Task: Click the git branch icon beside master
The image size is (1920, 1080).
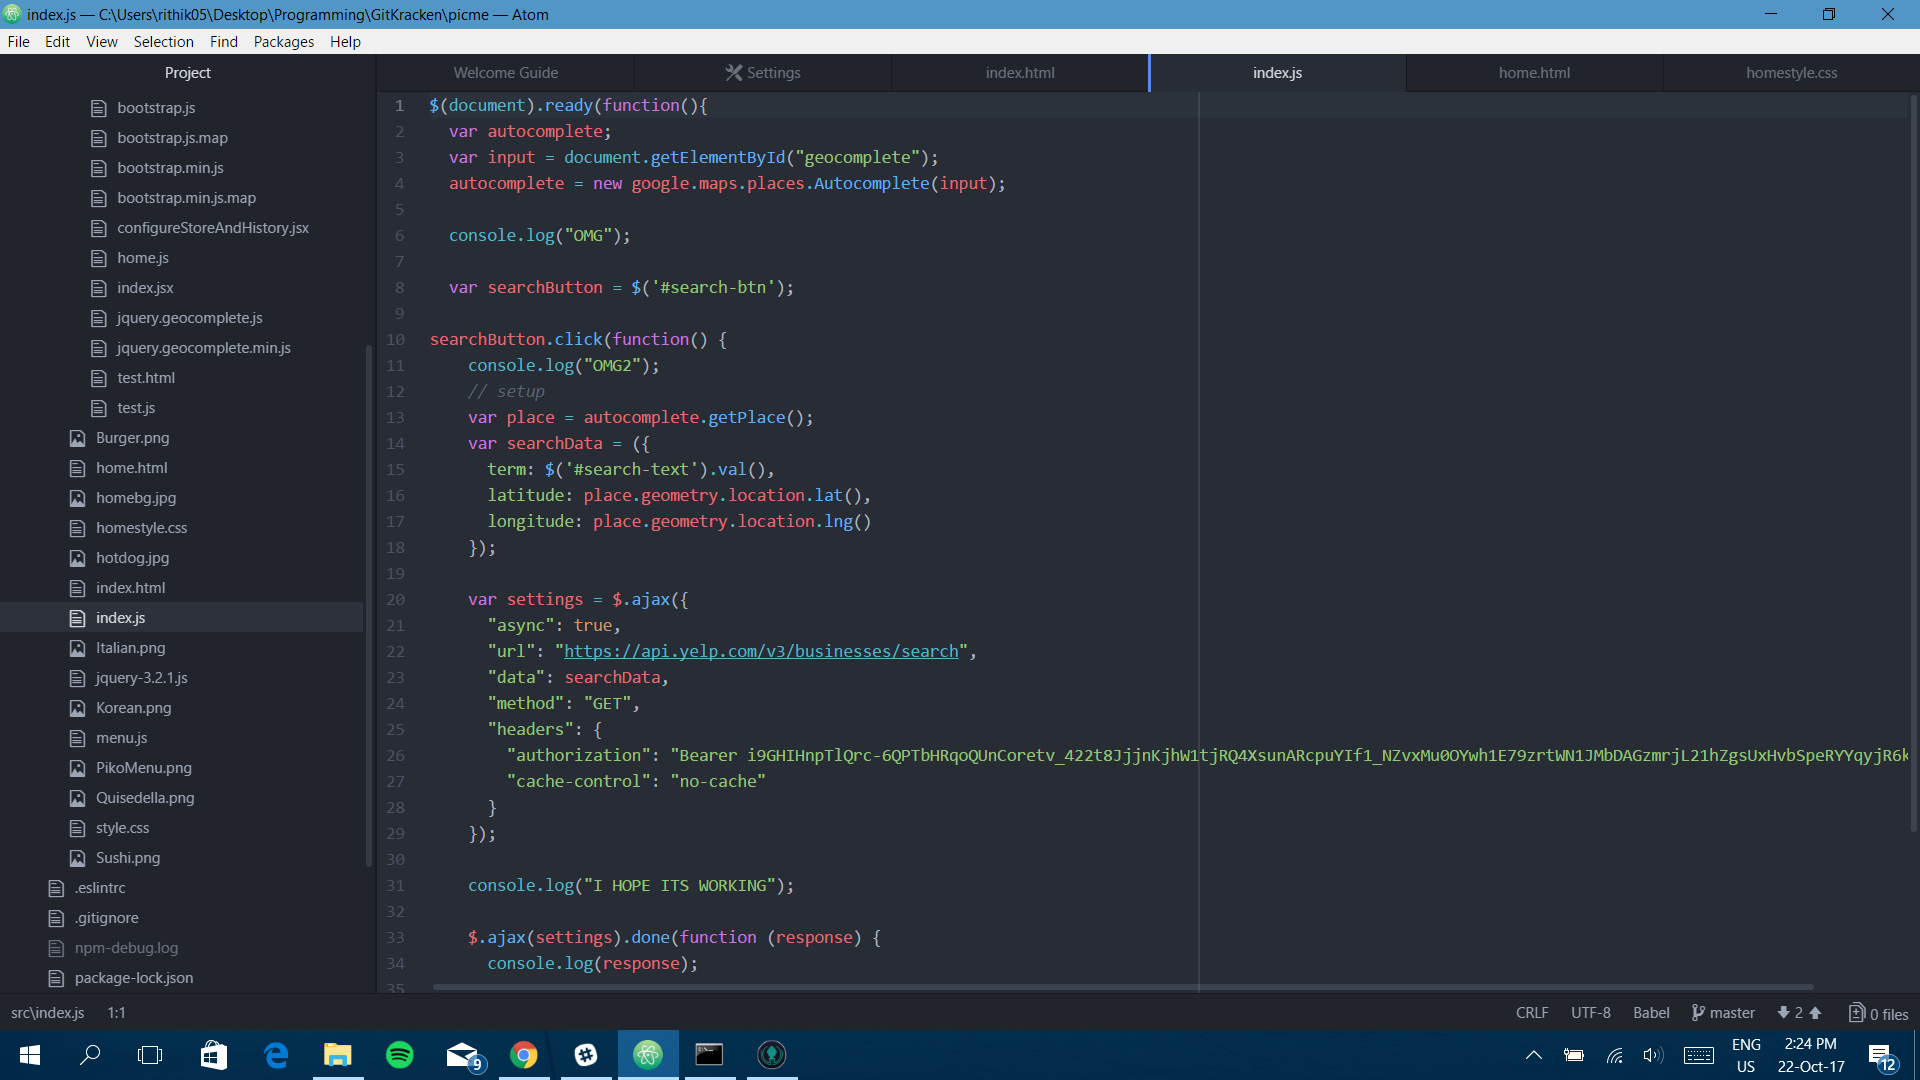Action: click(1698, 1013)
